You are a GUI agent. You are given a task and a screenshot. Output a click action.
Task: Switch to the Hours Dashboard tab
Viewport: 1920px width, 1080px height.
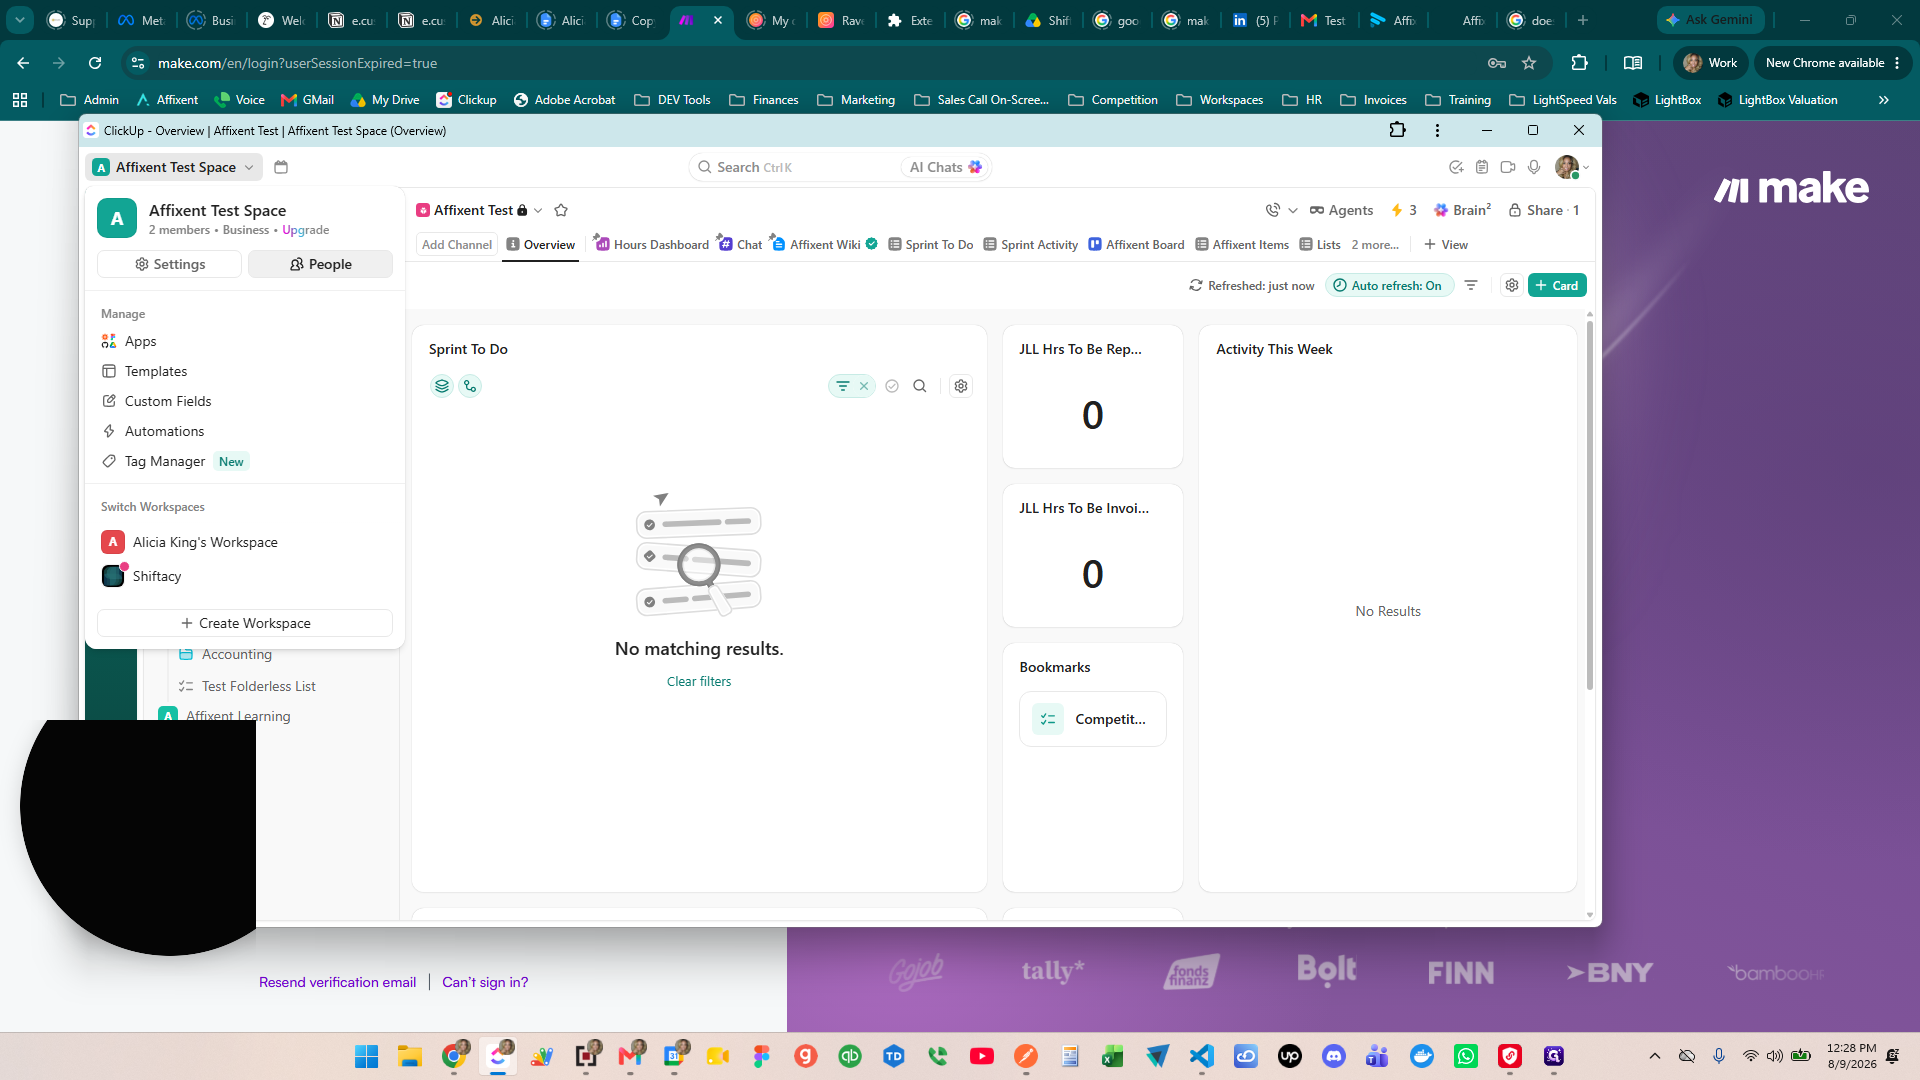(651, 244)
